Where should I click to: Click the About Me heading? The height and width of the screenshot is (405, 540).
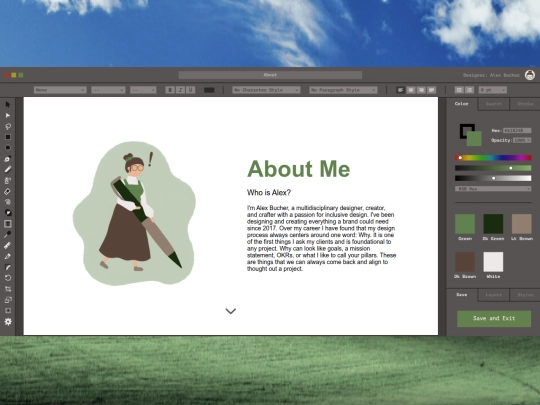[x=299, y=169]
